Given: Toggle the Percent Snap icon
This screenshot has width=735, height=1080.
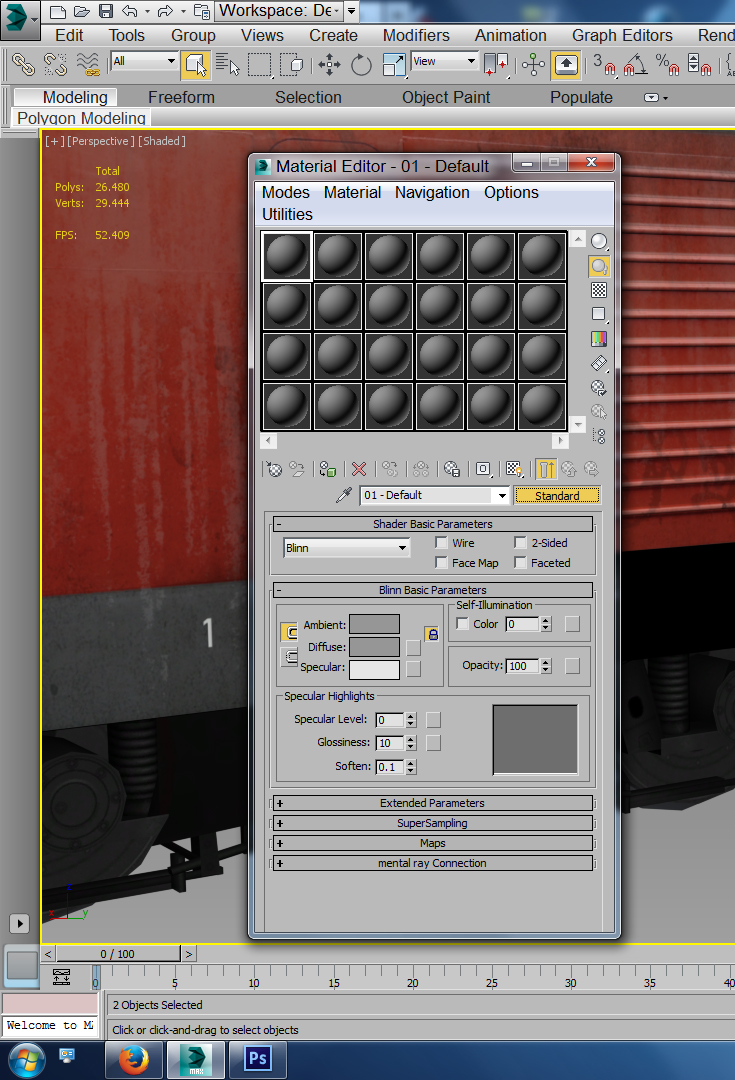Looking at the screenshot, I should pyautogui.click(x=667, y=65).
